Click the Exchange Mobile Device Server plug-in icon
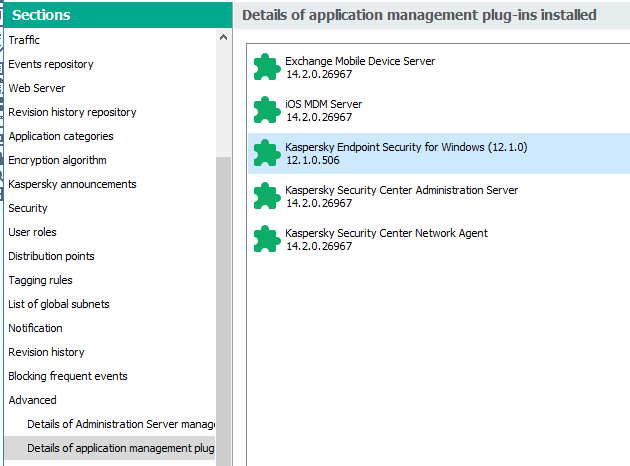The height and width of the screenshot is (466, 630). [266, 67]
